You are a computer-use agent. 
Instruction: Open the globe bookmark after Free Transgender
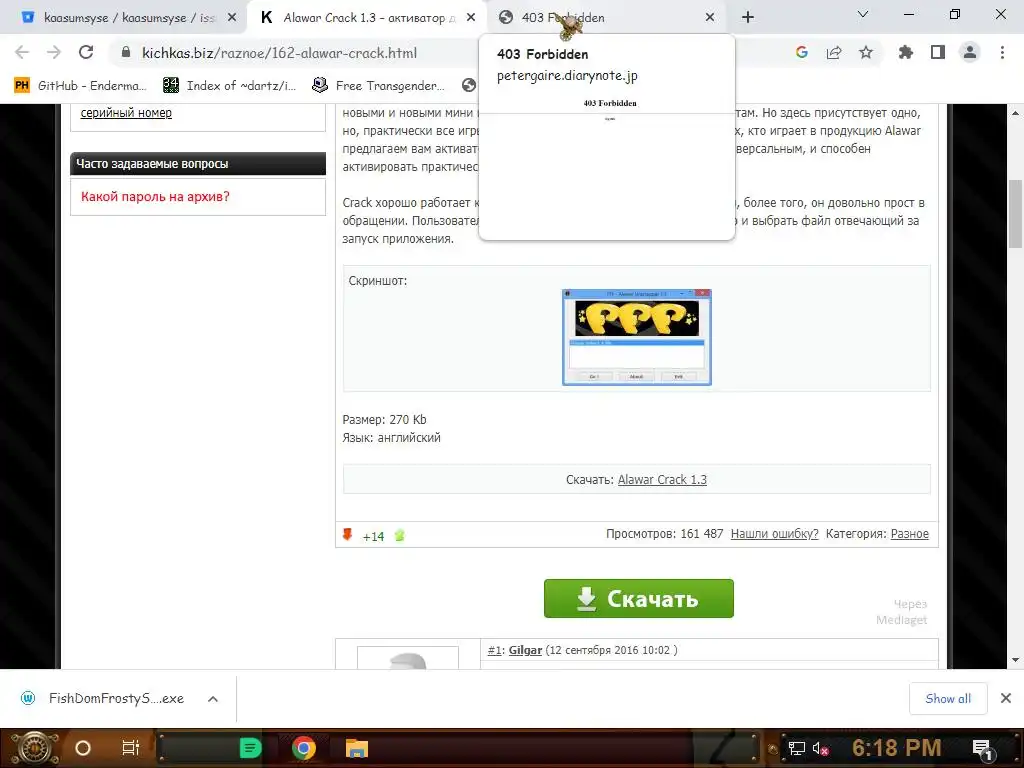click(x=468, y=85)
